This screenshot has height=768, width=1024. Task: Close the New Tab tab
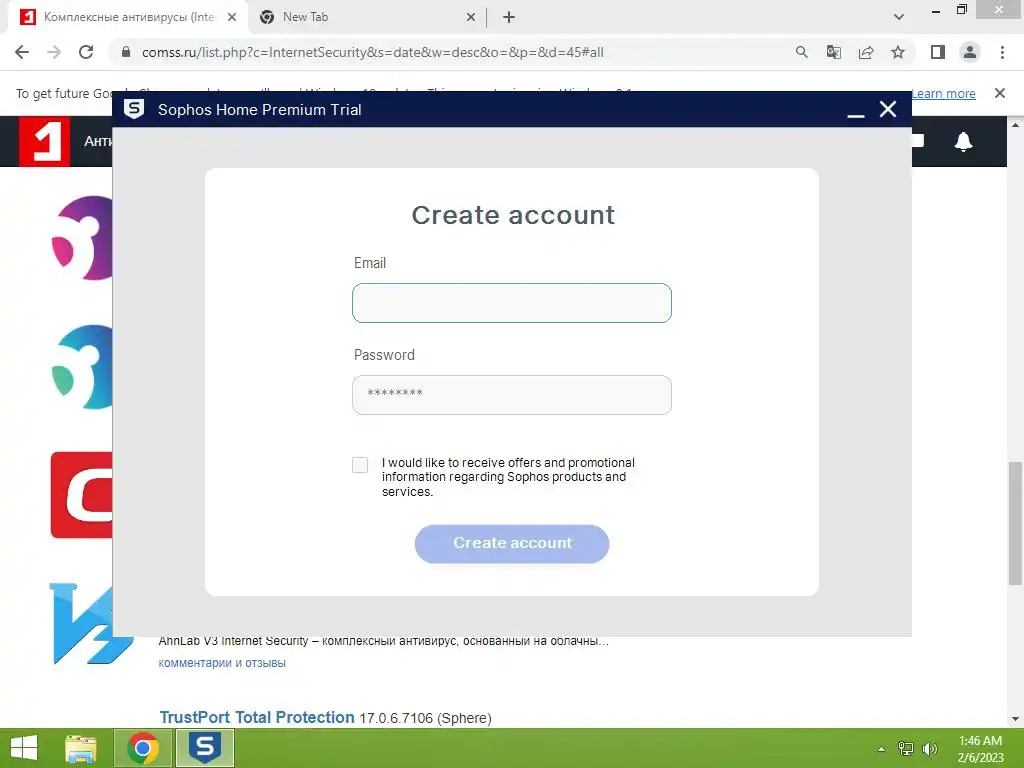(471, 17)
